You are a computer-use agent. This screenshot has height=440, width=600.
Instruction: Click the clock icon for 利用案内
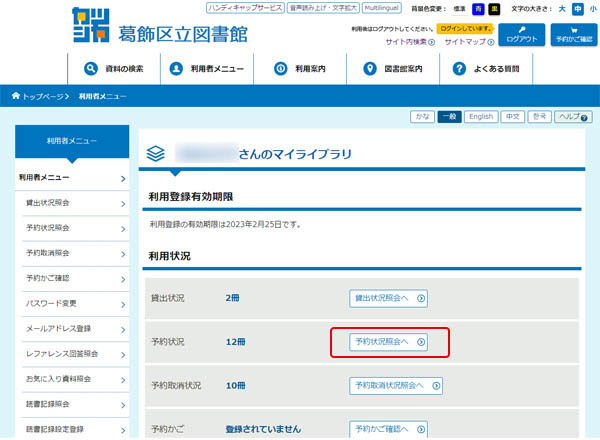pos(280,68)
